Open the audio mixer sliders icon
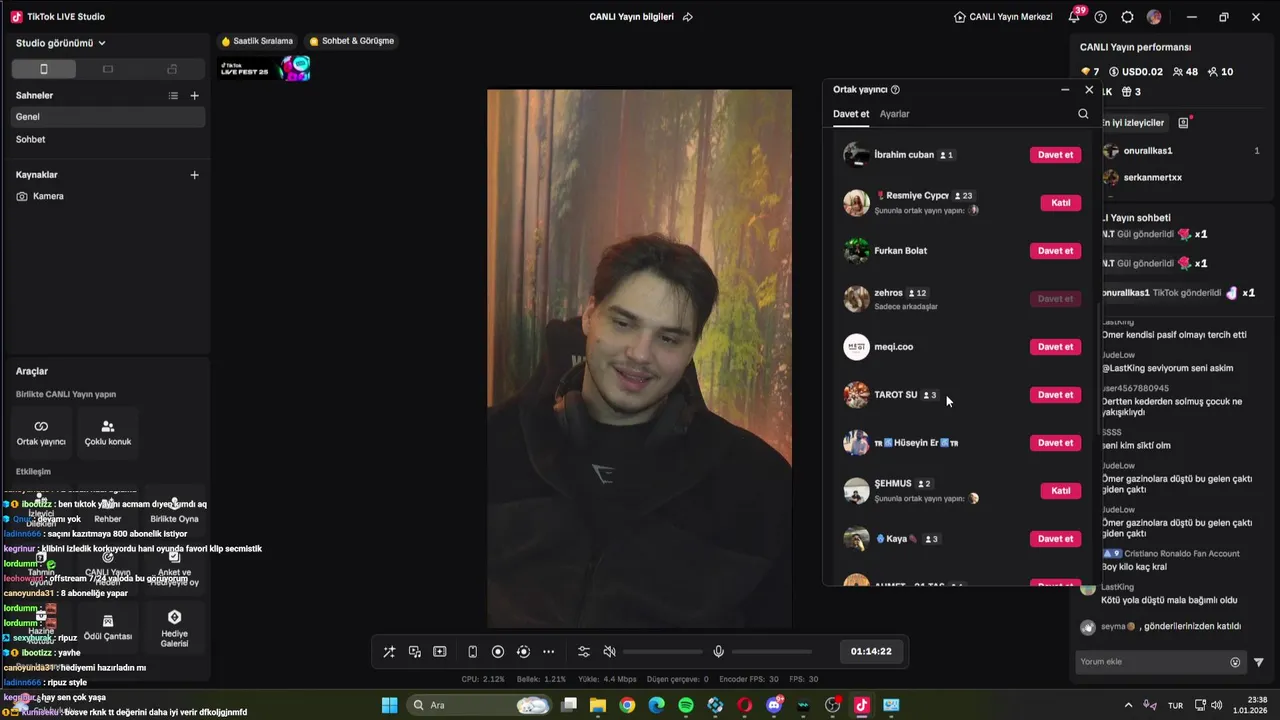 point(584,651)
